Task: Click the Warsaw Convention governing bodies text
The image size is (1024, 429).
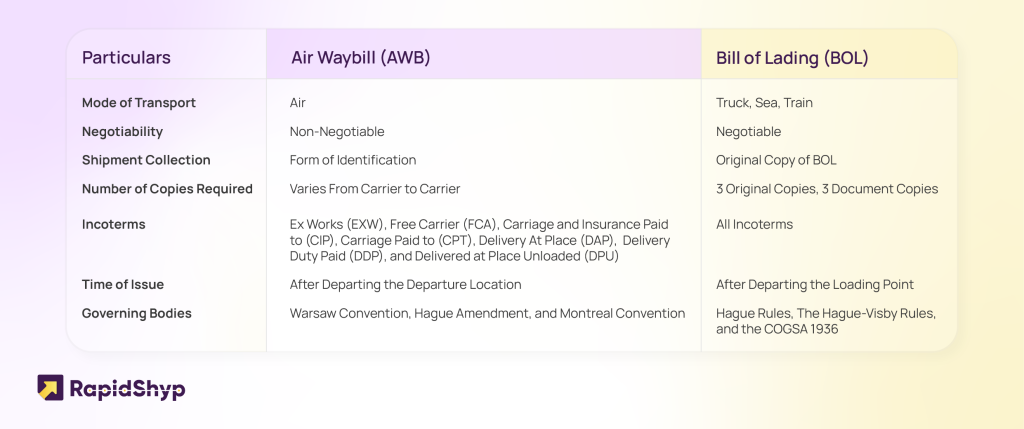Action: pyautogui.click(x=487, y=313)
